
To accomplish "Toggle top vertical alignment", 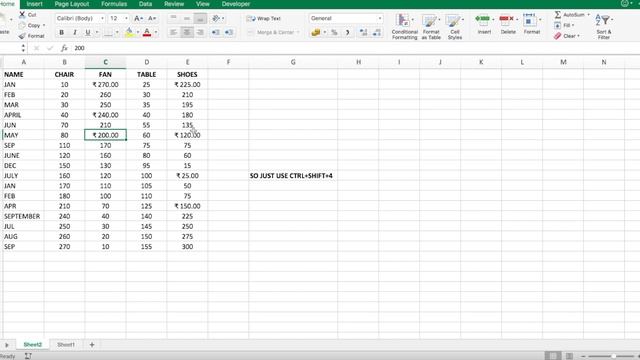I will 173,18.
